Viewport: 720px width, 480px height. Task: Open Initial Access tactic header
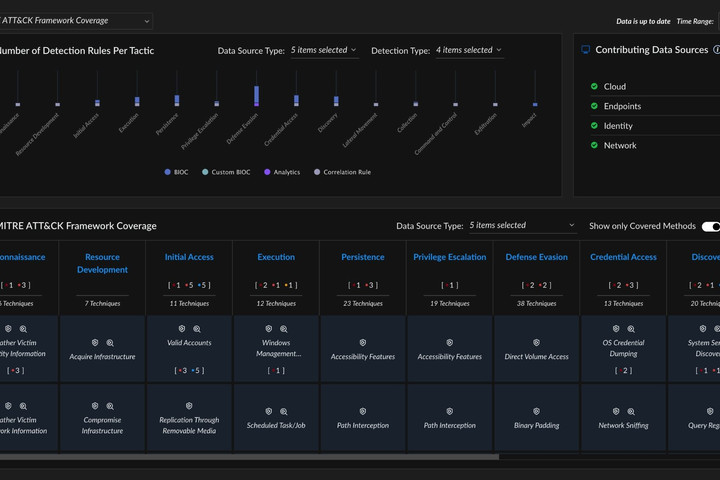pos(189,257)
